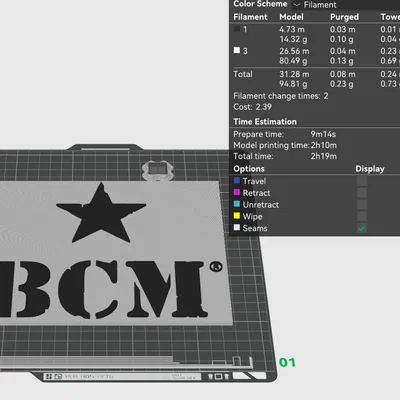Toggle the Unretract display checkbox
400x400 pixels.
[362, 204]
